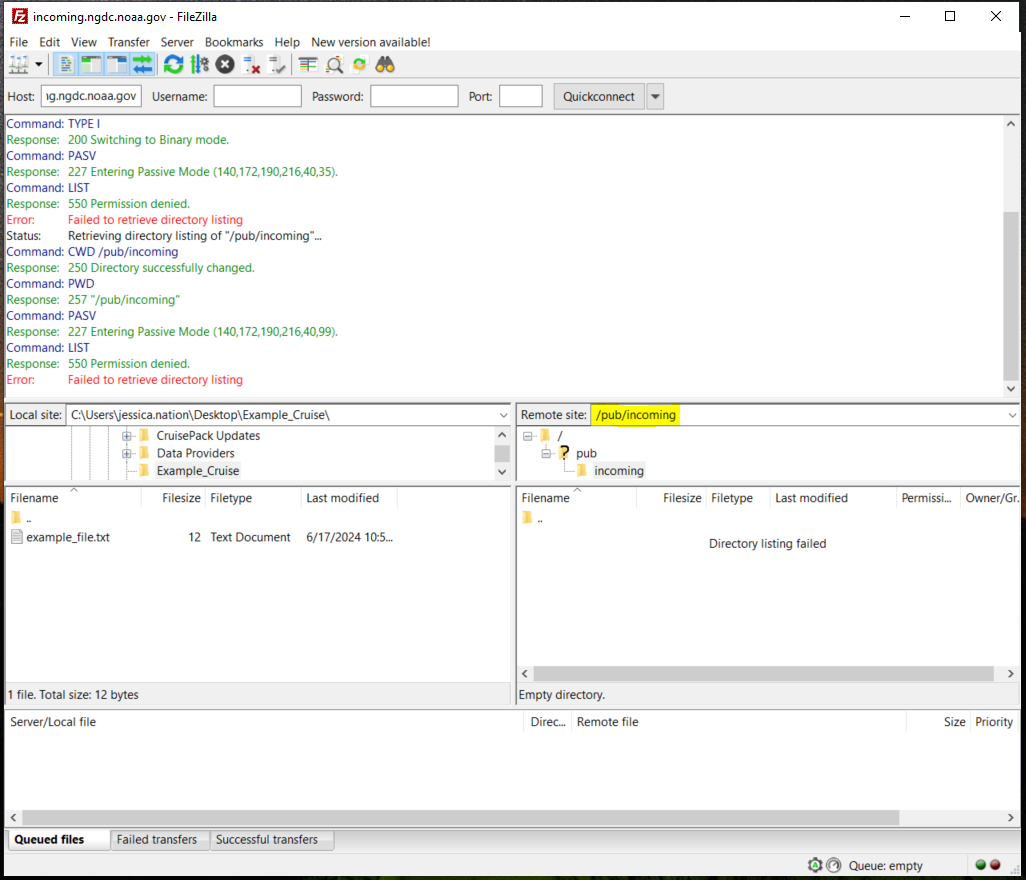The height and width of the screenshot is (880, 1026).
Task: Toggle synchronized browsing icon
Action: pyautogui.click(x=360, y=65)
